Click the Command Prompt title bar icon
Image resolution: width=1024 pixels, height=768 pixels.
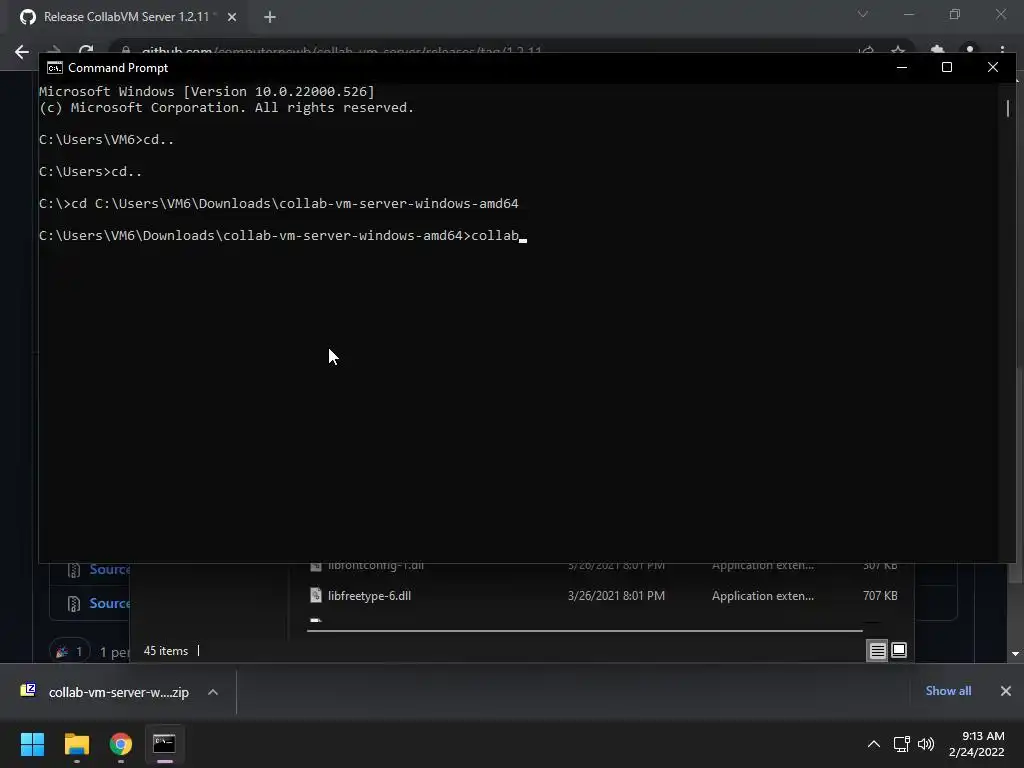(55, 68)
